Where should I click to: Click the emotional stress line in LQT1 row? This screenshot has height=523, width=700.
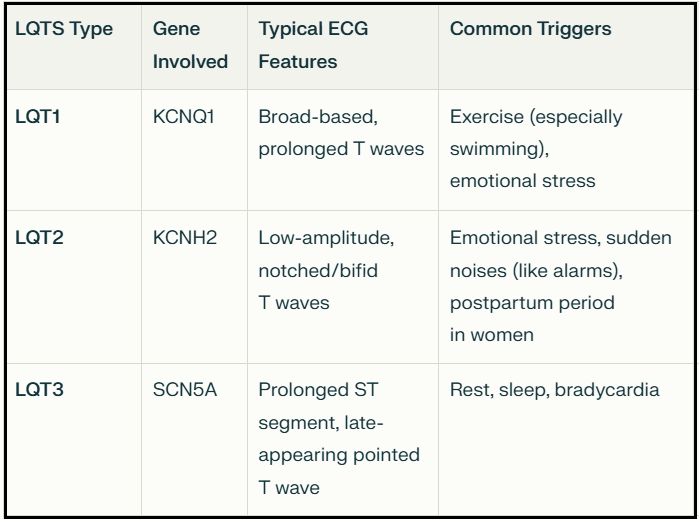[x=522, y=181]
